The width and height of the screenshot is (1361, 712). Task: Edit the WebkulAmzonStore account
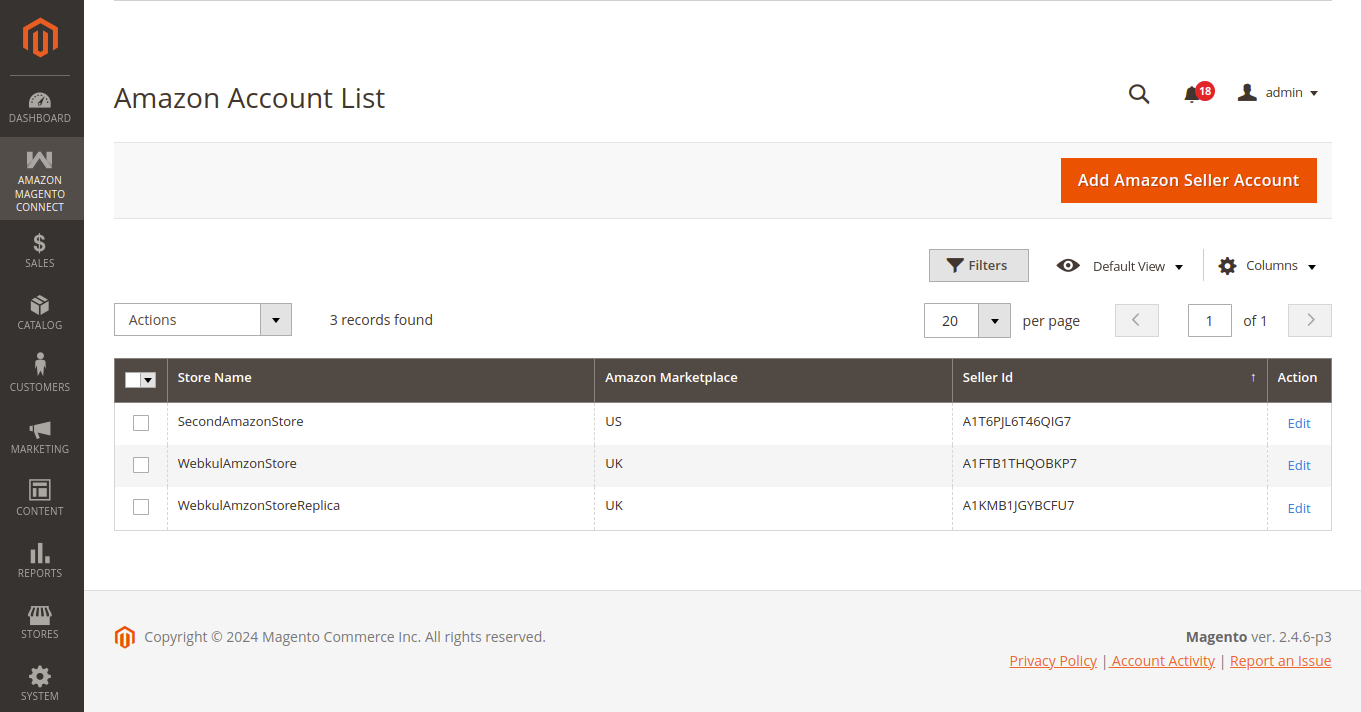1299,465
